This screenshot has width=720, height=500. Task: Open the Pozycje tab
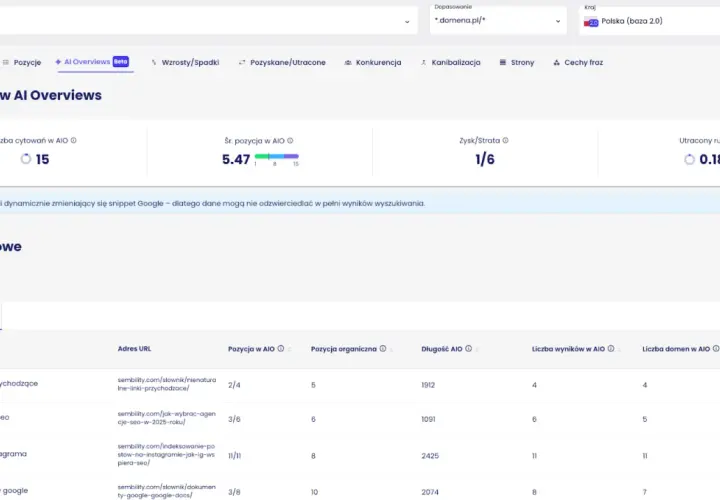point(22,62)
